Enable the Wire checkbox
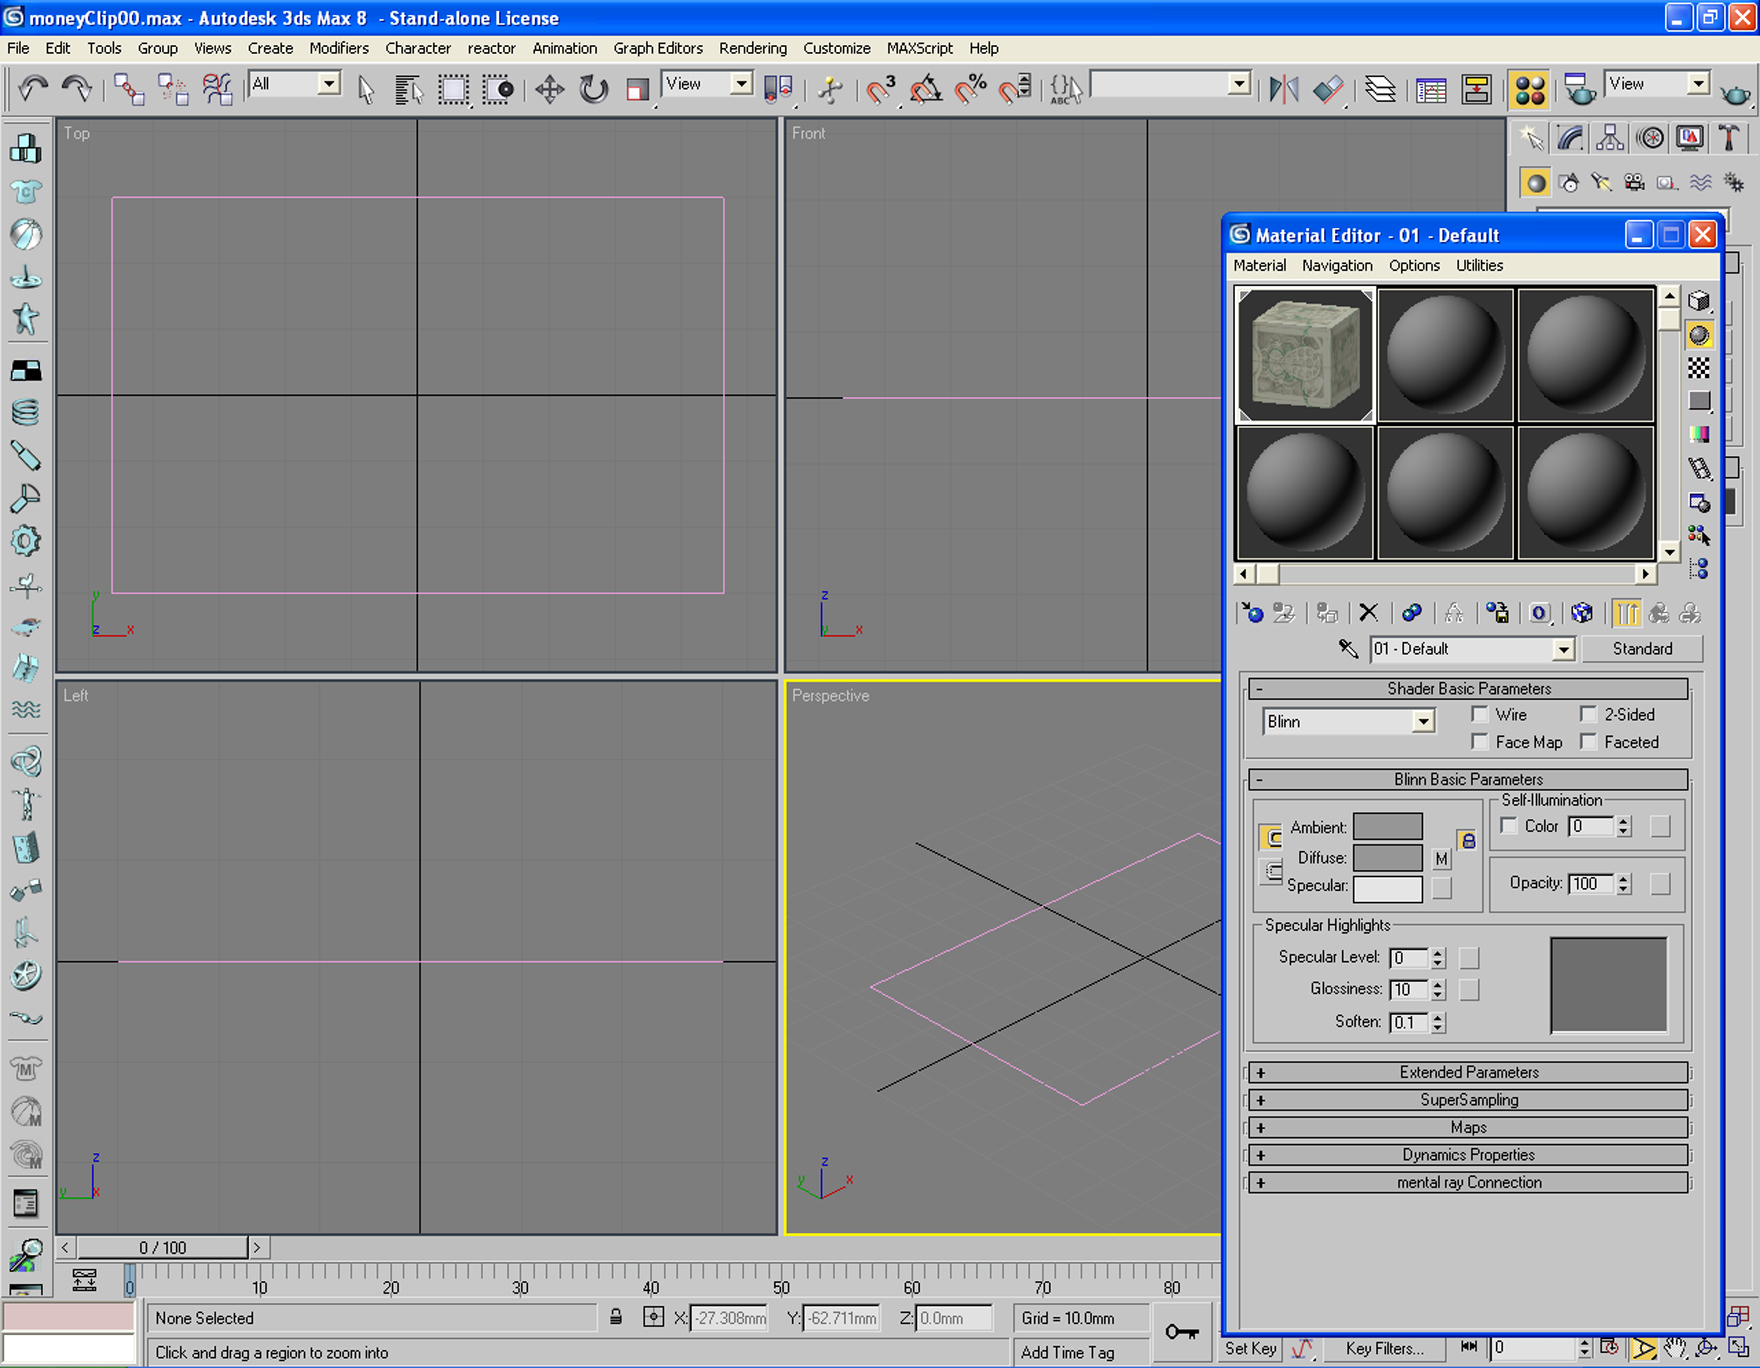The image size is (1760, 1368). tap(1480, 714)
